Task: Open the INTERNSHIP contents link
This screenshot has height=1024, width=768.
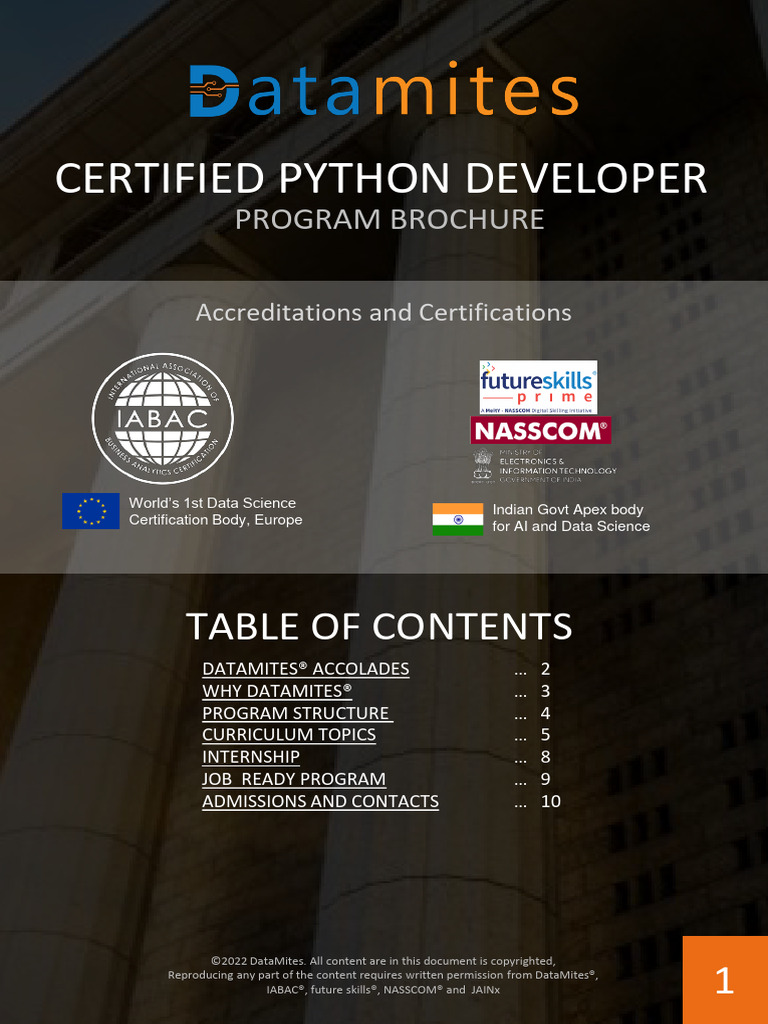Action: [251, 757]
